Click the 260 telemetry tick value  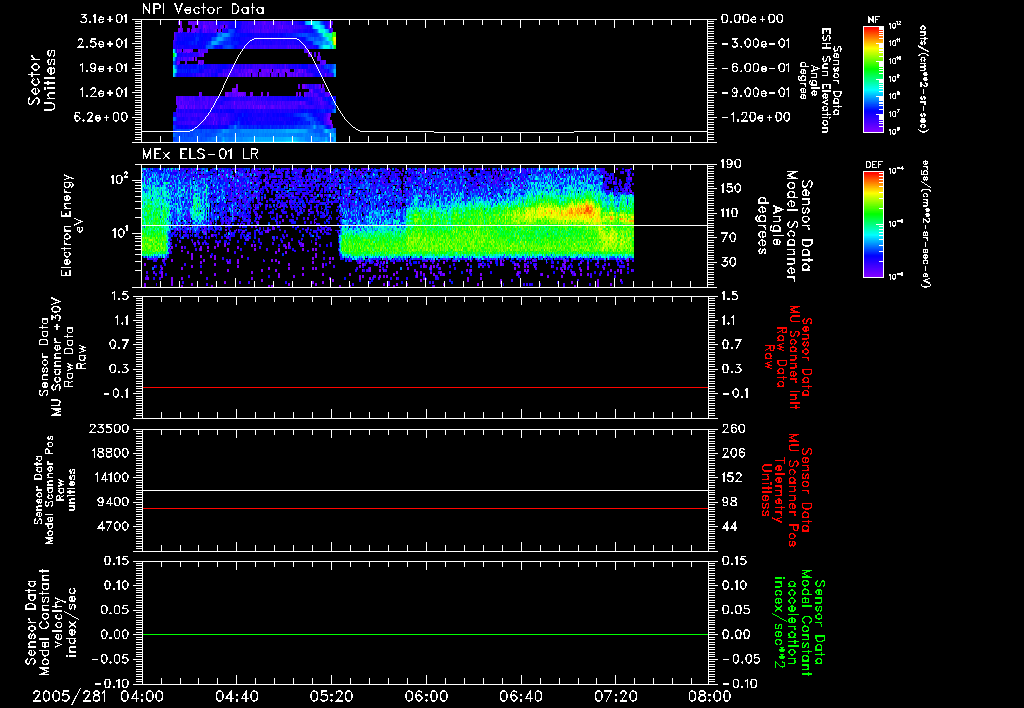point(731,429)
